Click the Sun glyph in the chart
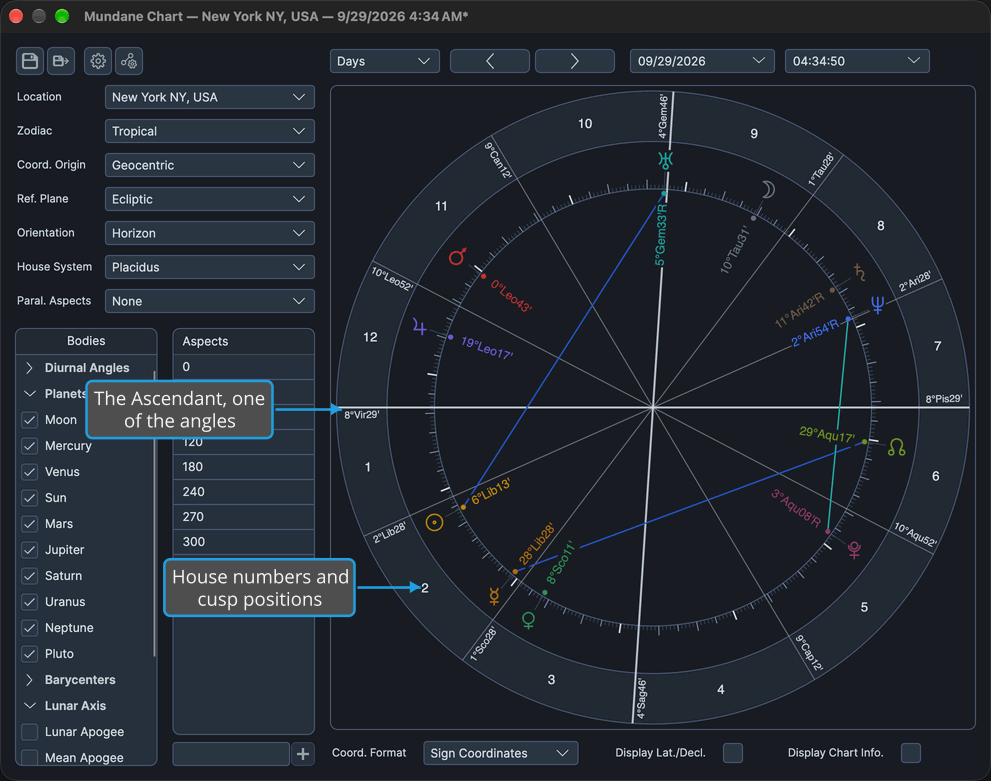This screenshot has width=991, height=781. (434, 523)
